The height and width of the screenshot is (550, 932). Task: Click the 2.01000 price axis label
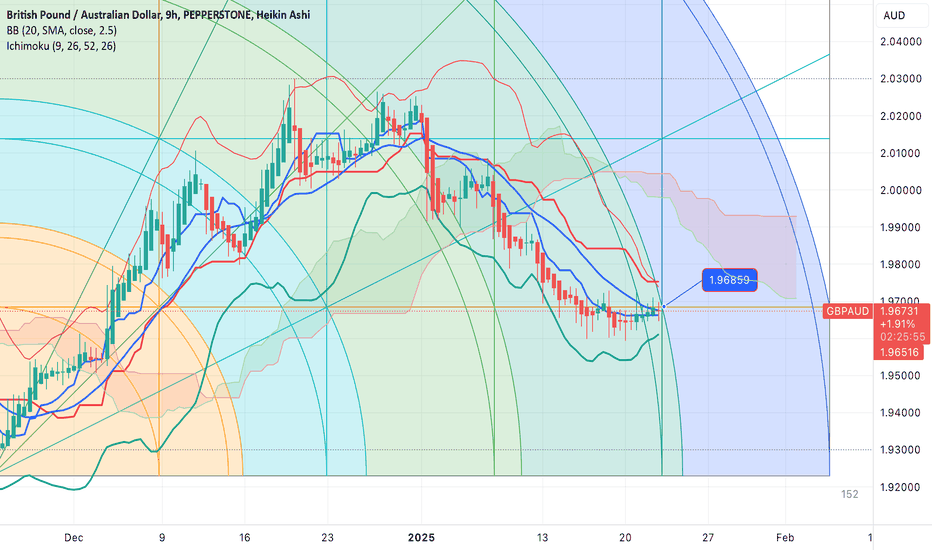(900, 153)
